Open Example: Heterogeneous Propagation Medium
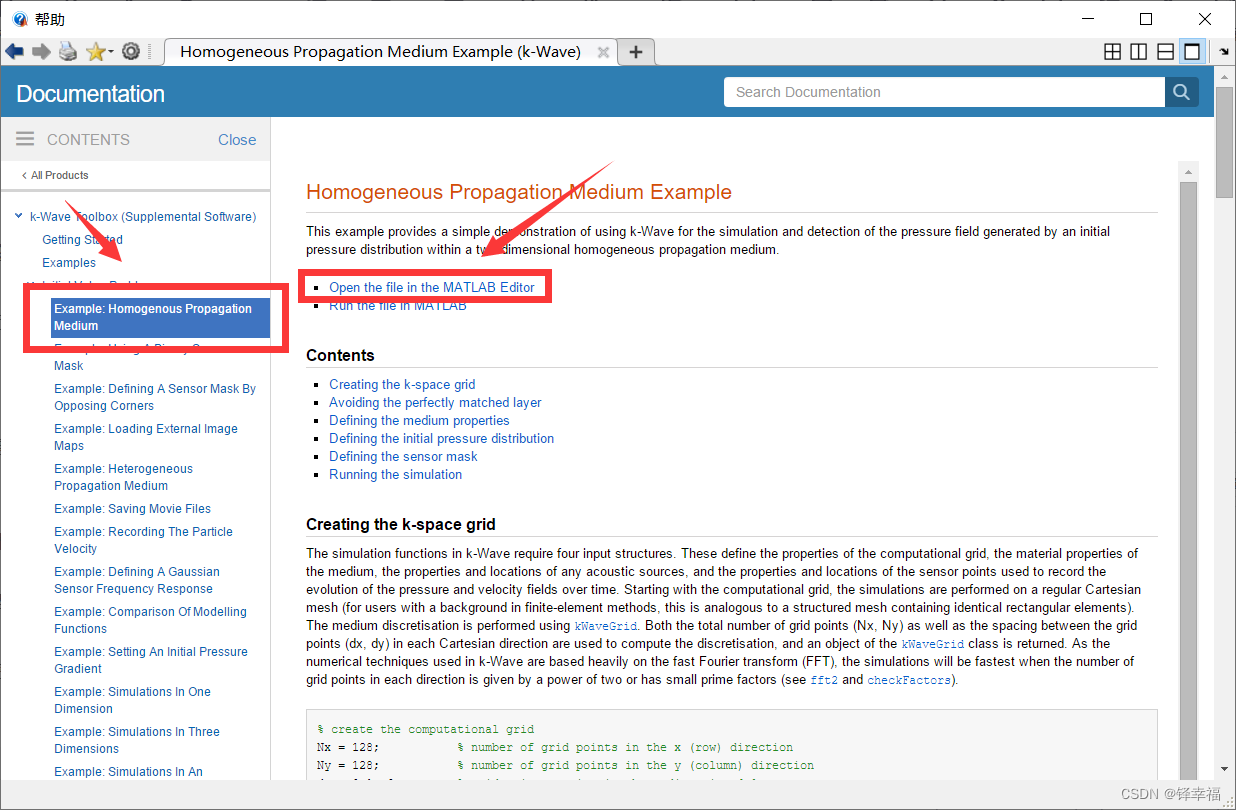 tap(123, 477)
